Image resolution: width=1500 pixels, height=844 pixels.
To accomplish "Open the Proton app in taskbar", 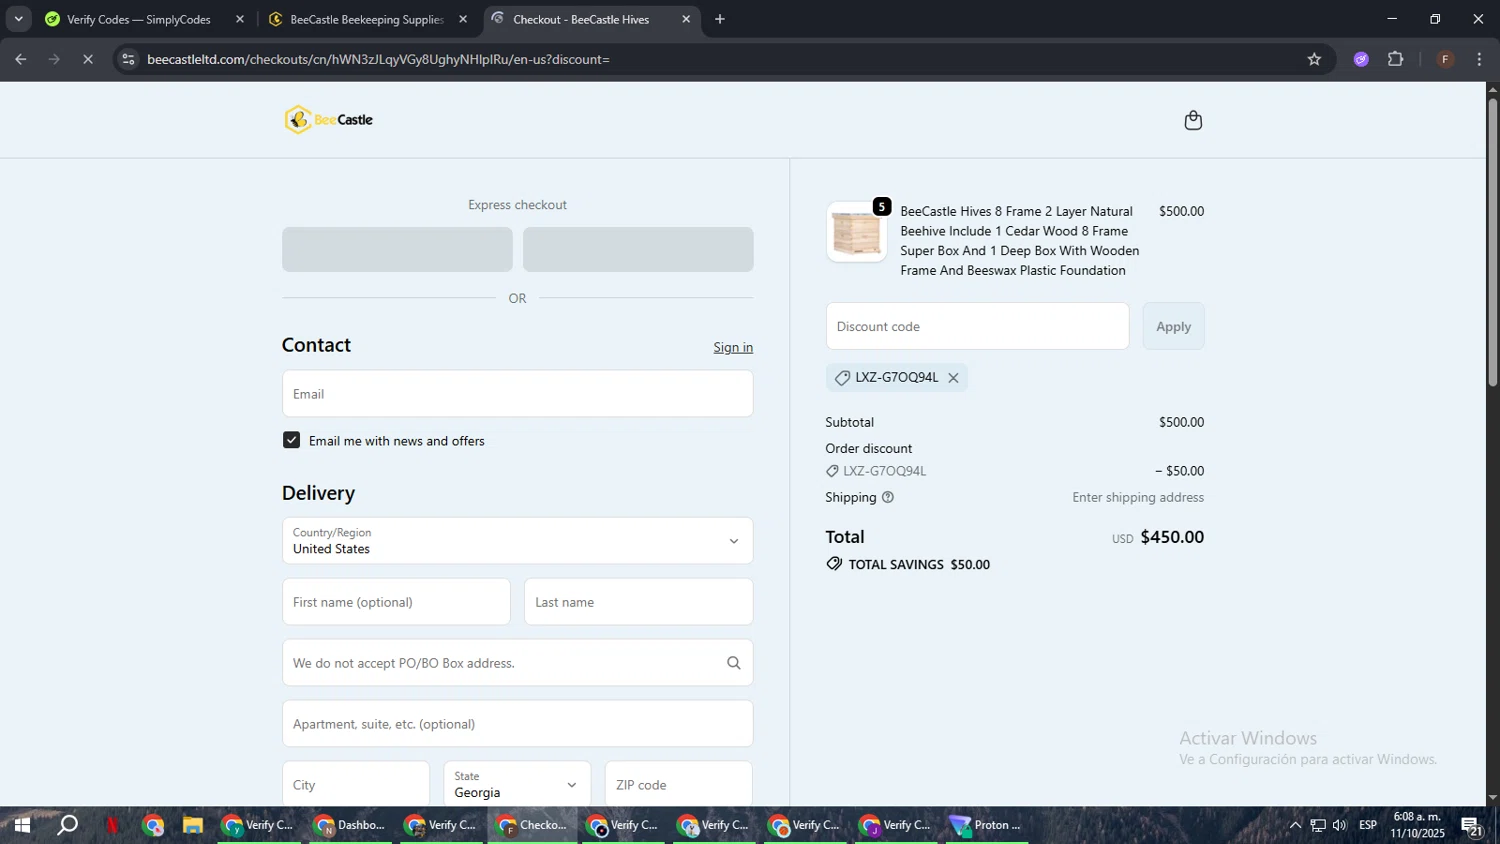I will click(x=986, y=825).
